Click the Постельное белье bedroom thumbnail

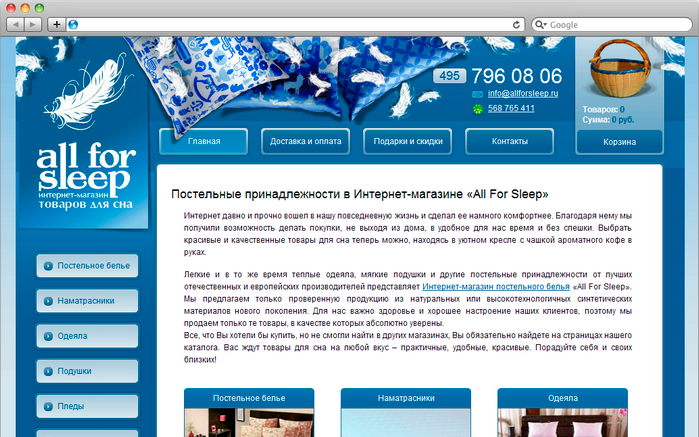pyautogui.click(x=249, y=423)
